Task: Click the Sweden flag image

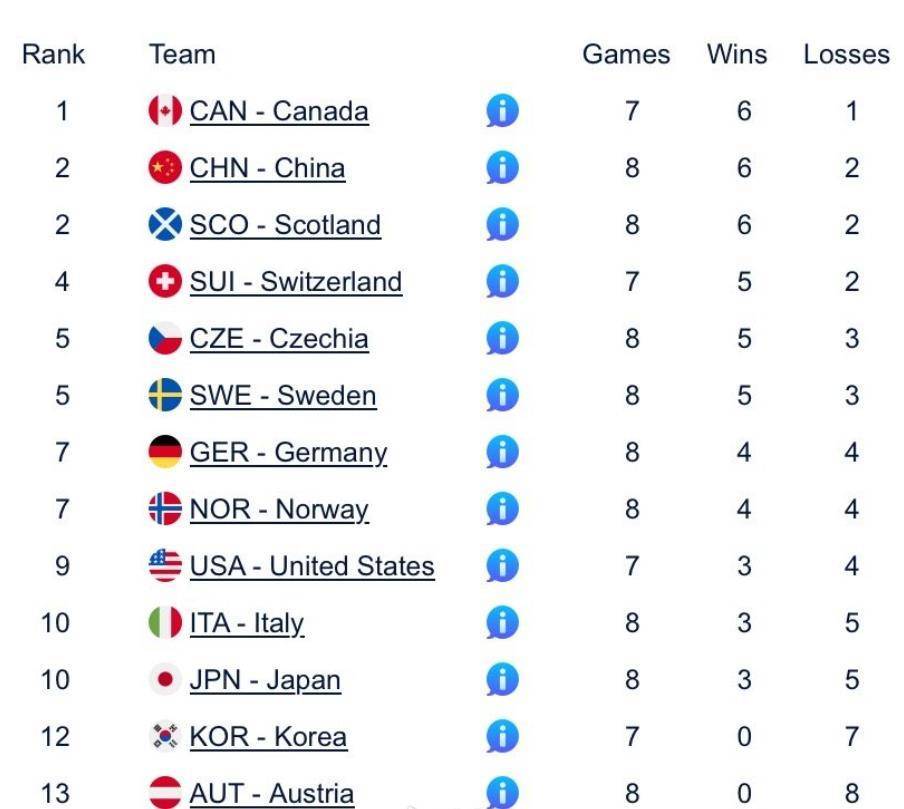Action: 165,396
